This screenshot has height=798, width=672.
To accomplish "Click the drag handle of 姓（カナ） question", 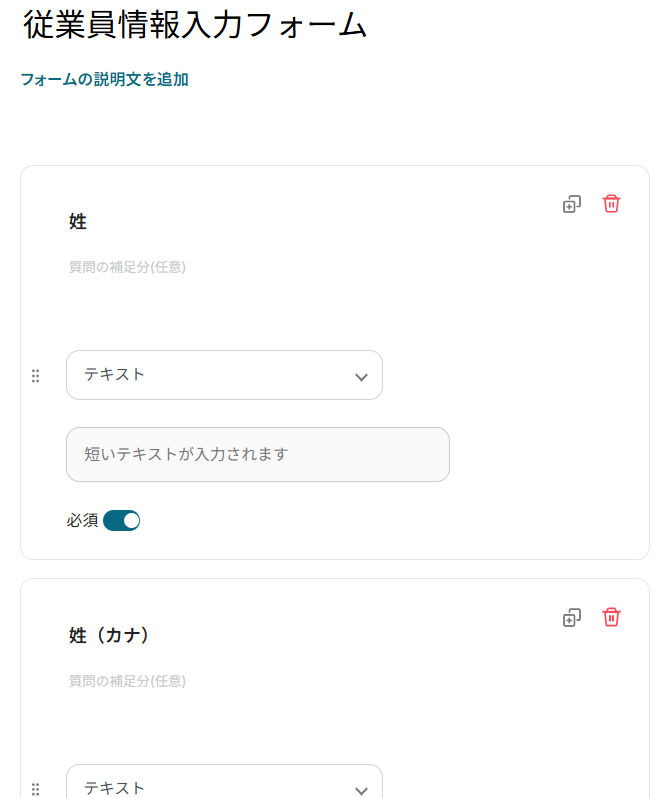I will (x=36, y=789).
